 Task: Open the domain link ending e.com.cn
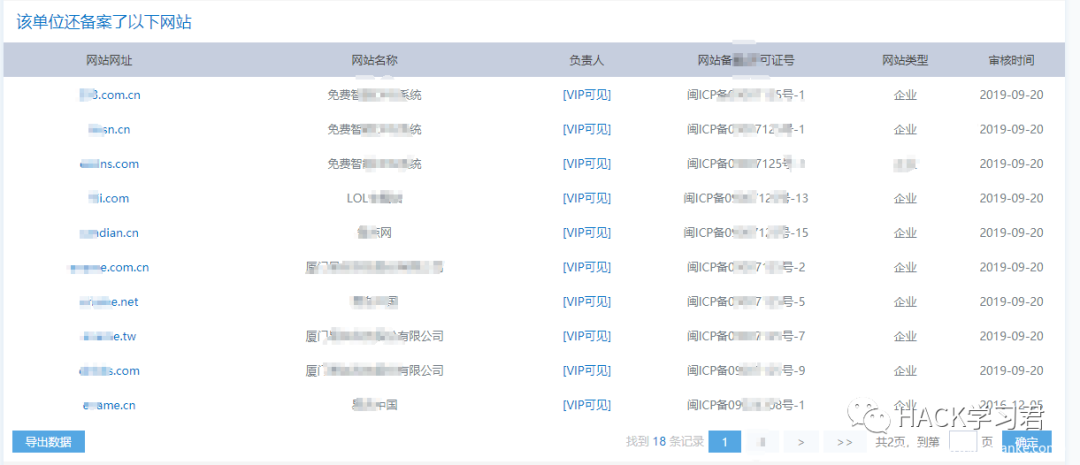coord(110,267)
